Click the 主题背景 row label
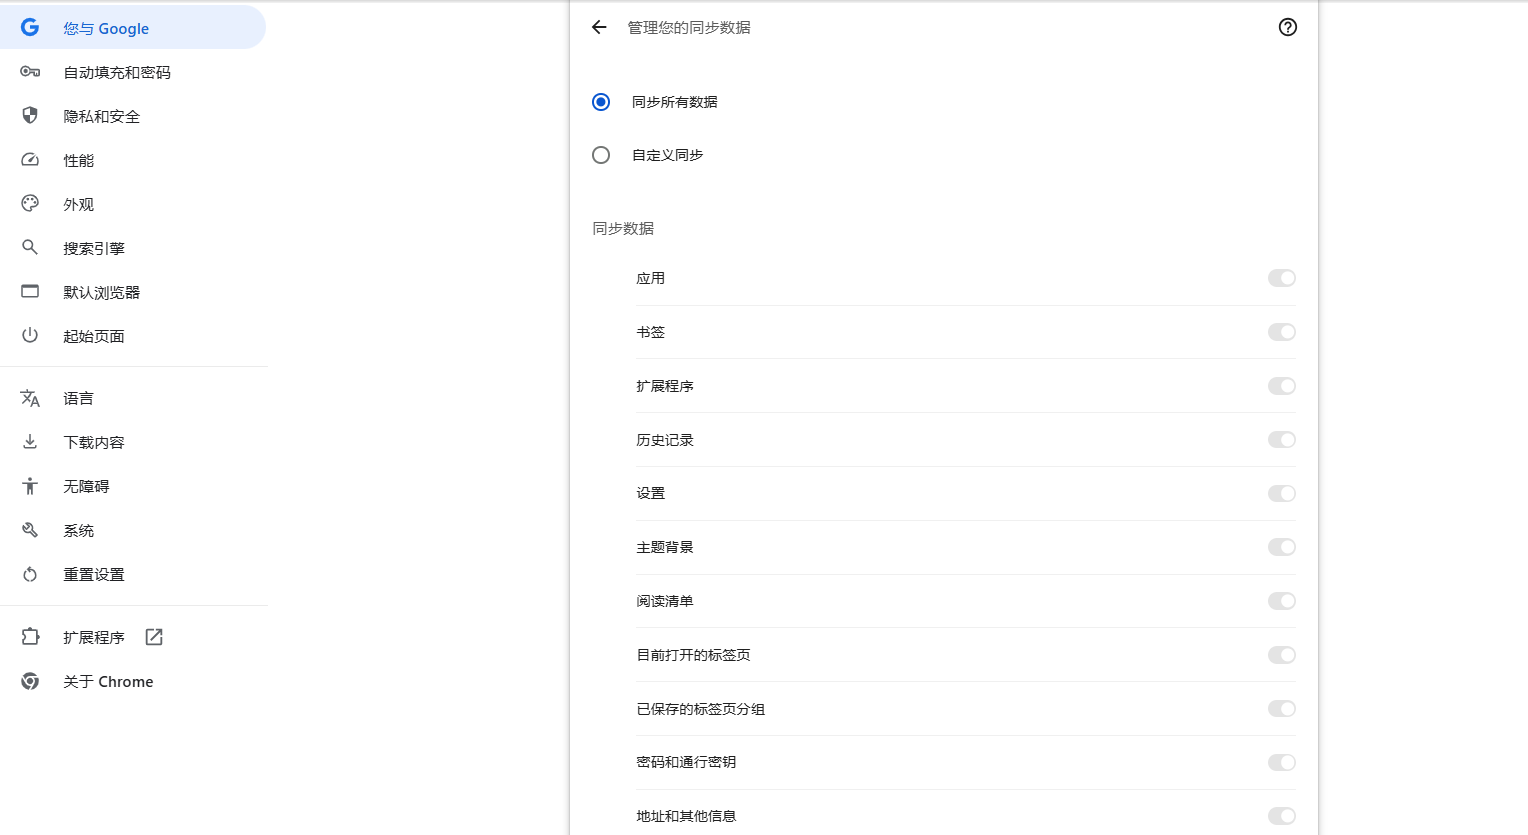The image size is (1528, 835). tap(665, 547)
